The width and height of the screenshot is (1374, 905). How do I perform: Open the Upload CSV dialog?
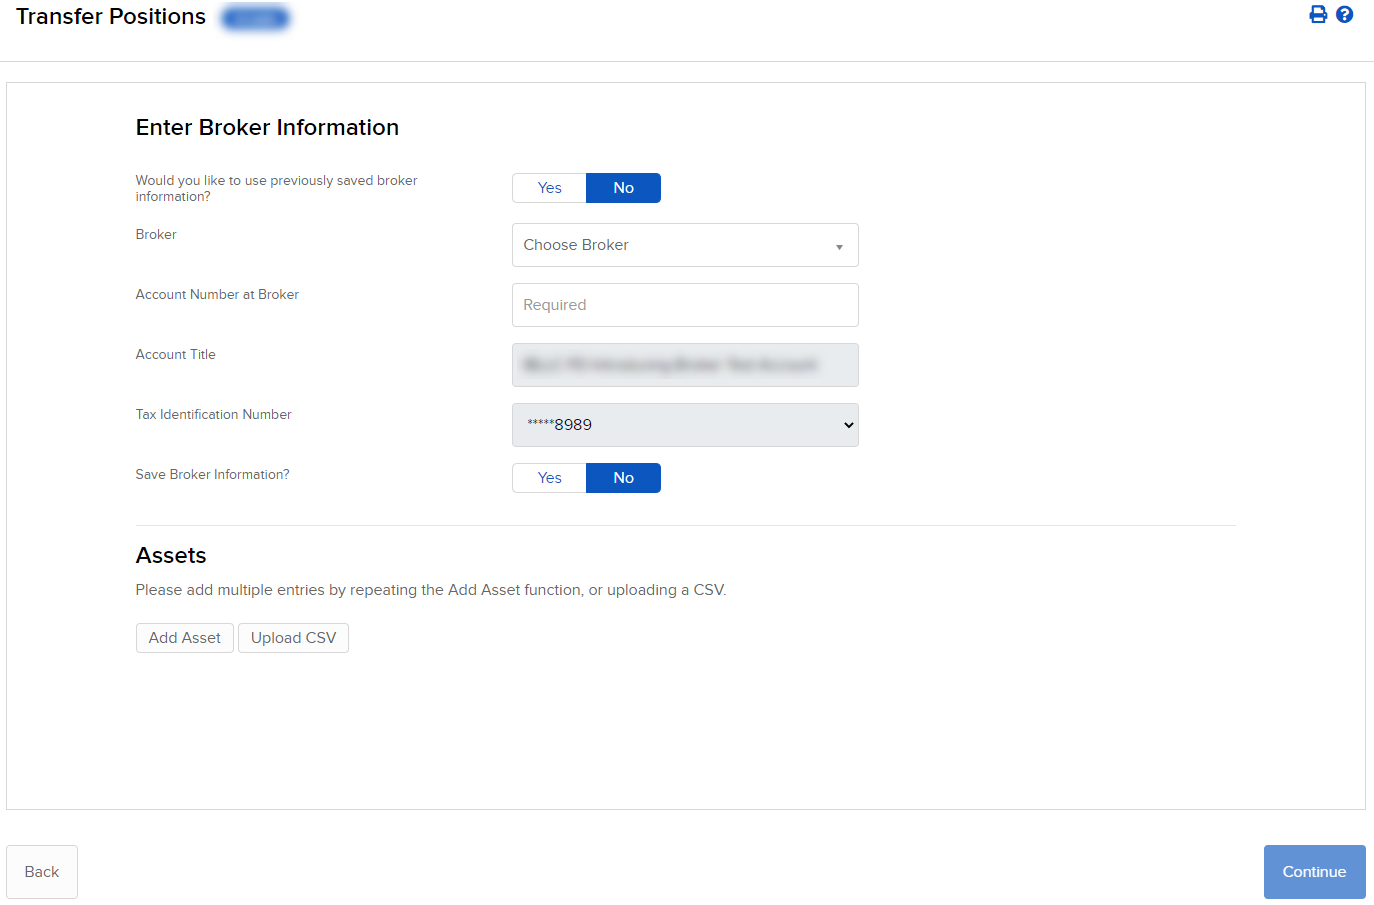click(293, 637)
